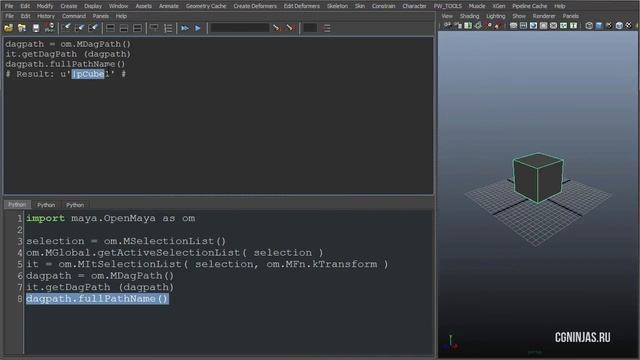
Task: Toggle Show Input layout button
Action: (x=124, y=28)
